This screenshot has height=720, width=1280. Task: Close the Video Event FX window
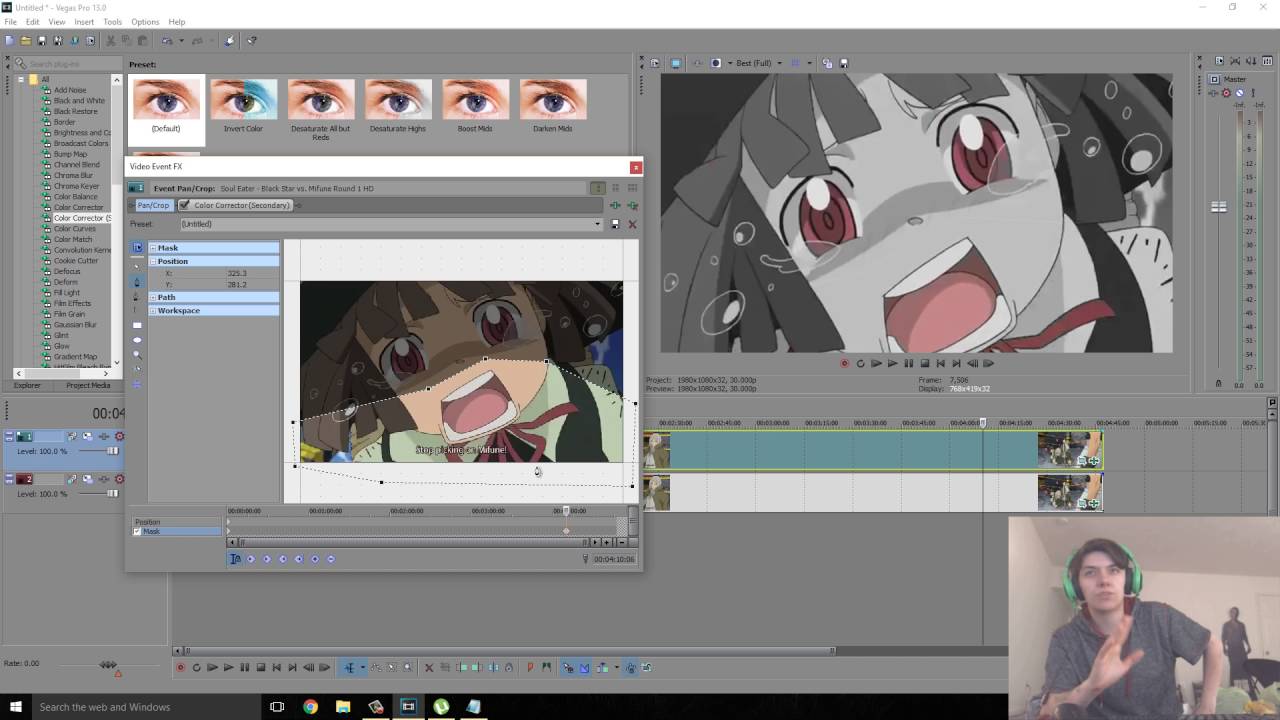click(x=635, y=167)
